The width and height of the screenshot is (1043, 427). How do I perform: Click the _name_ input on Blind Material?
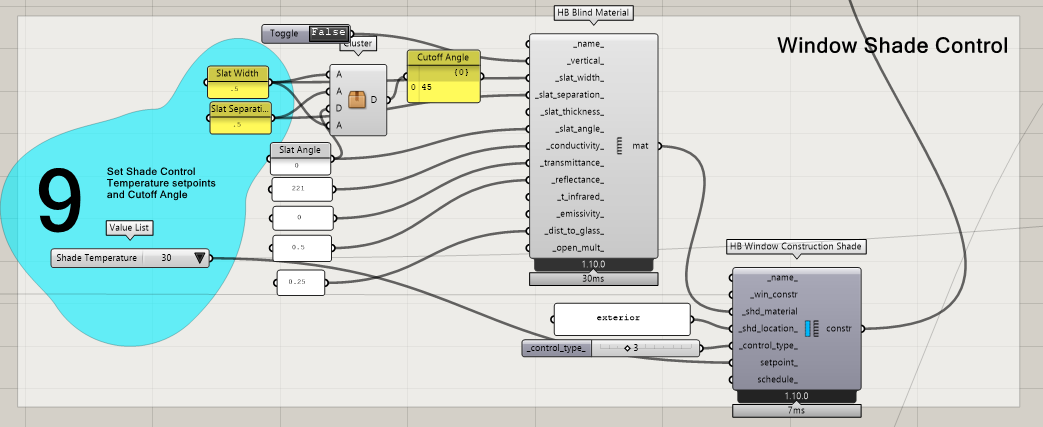point(589,43)
